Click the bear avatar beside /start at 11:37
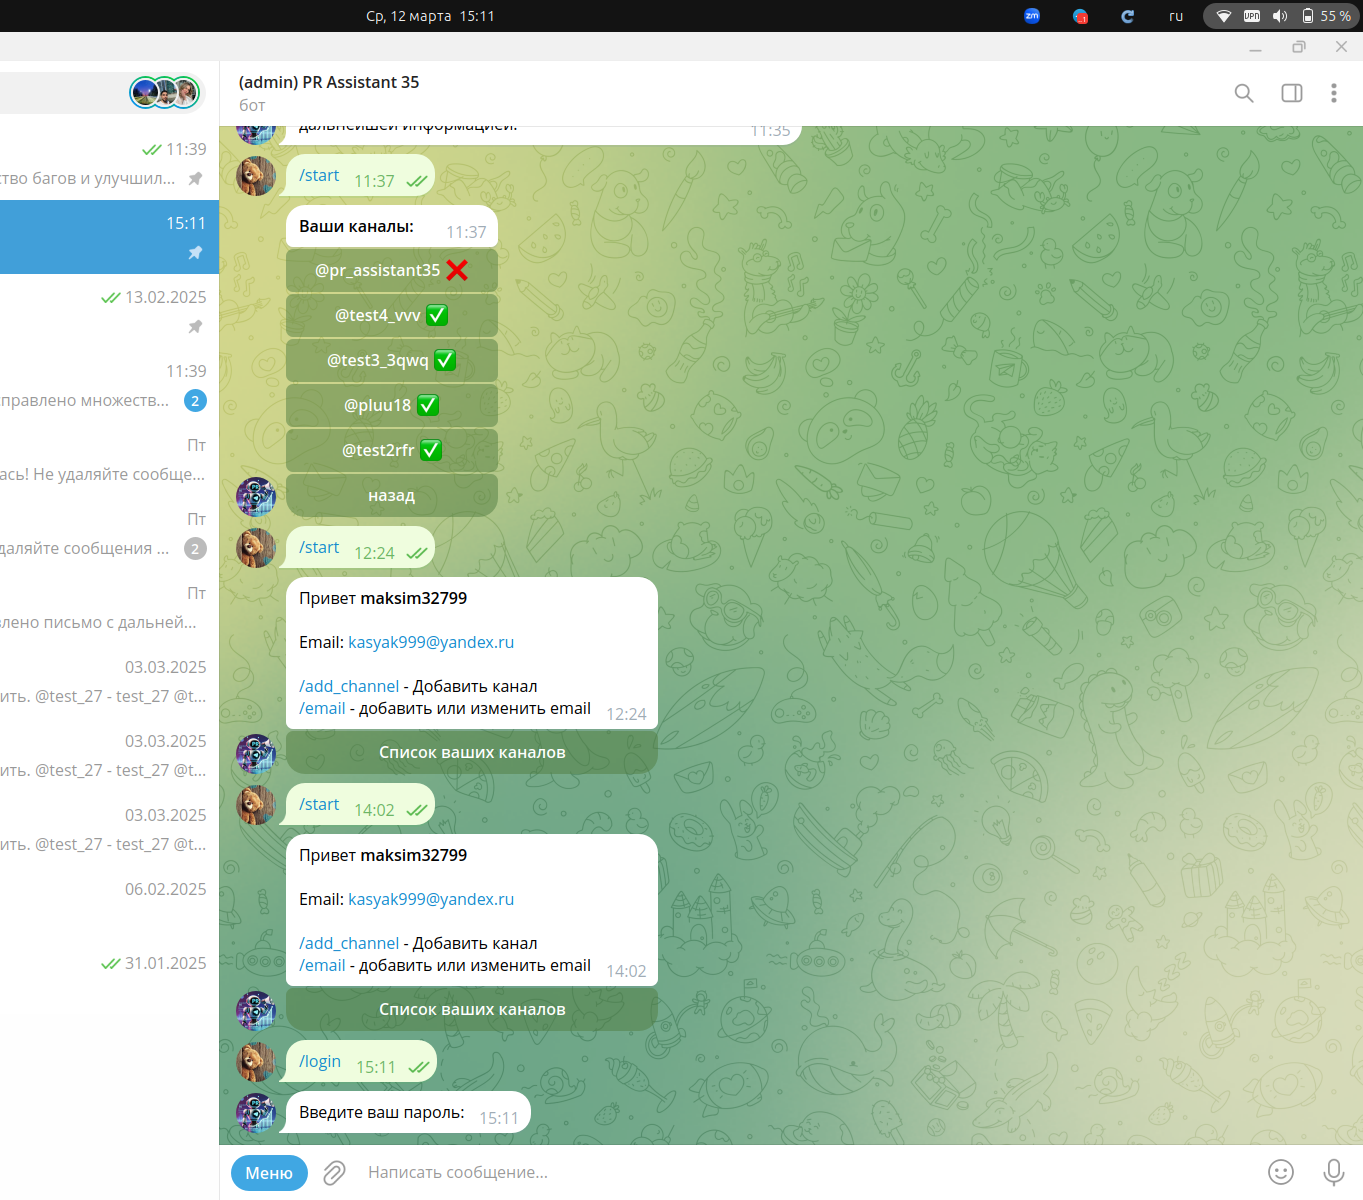 click(x=256, y=176)
